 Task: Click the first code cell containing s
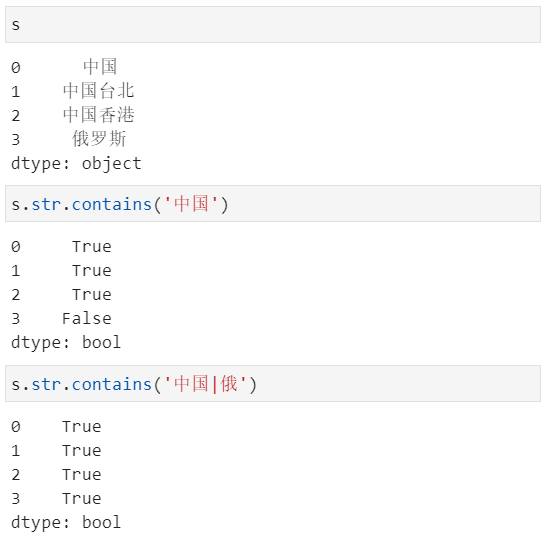coord(273,25)
